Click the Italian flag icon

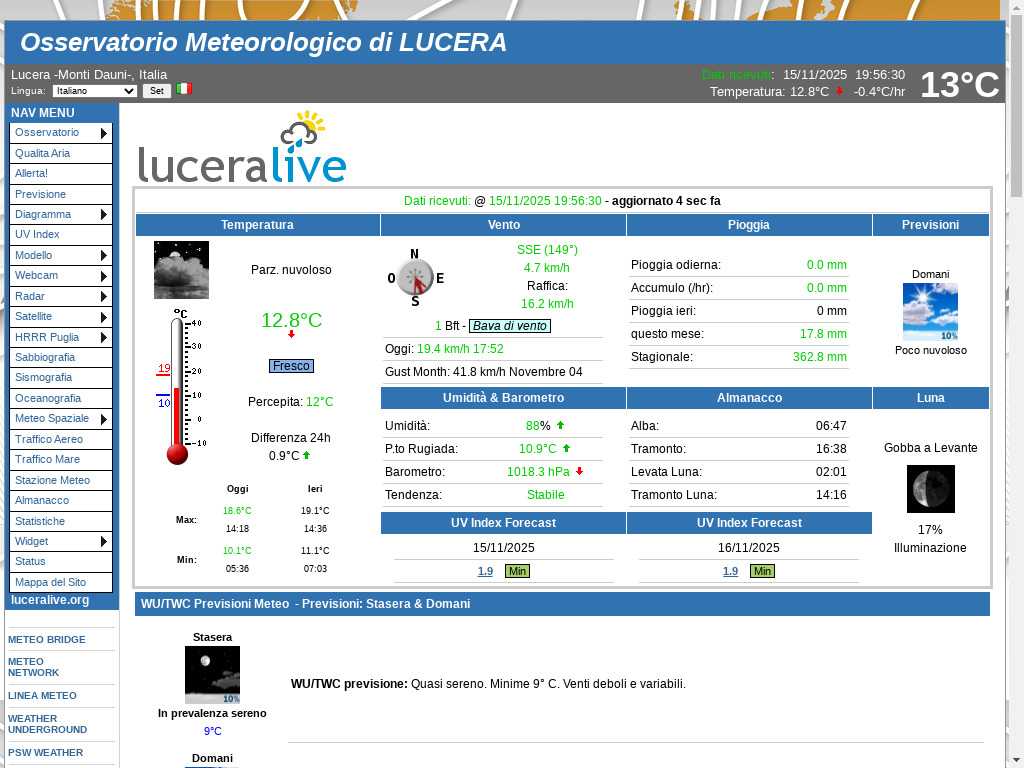point(184,89)
